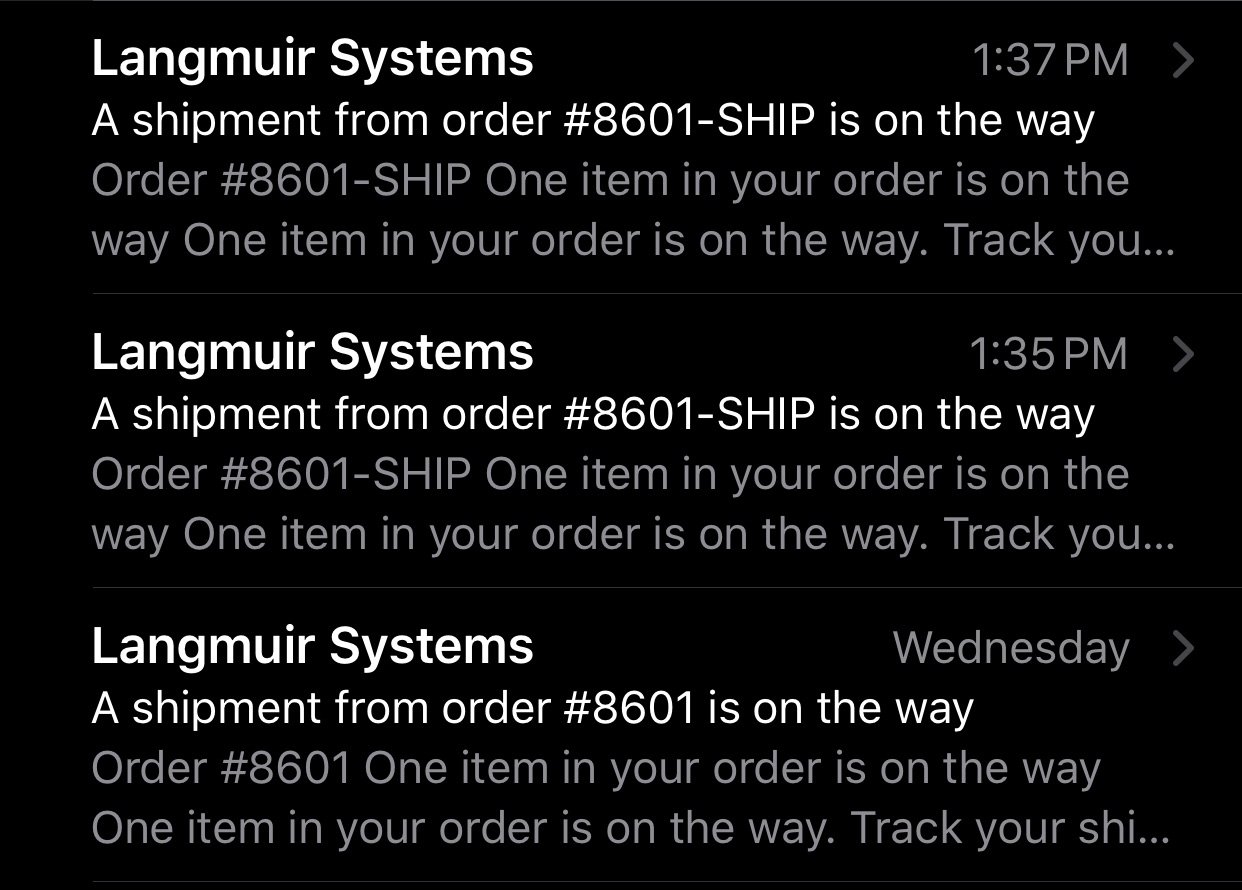This screenshot has height=890, width=1242.
Task: Tap the first preview line of the 1:37 PM email
Action: [x=610, y=182]
